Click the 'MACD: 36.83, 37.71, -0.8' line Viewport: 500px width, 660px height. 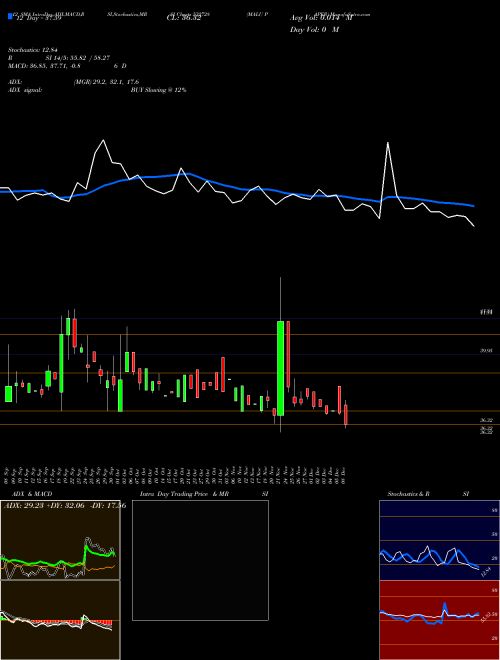click(x=44, y=66)
